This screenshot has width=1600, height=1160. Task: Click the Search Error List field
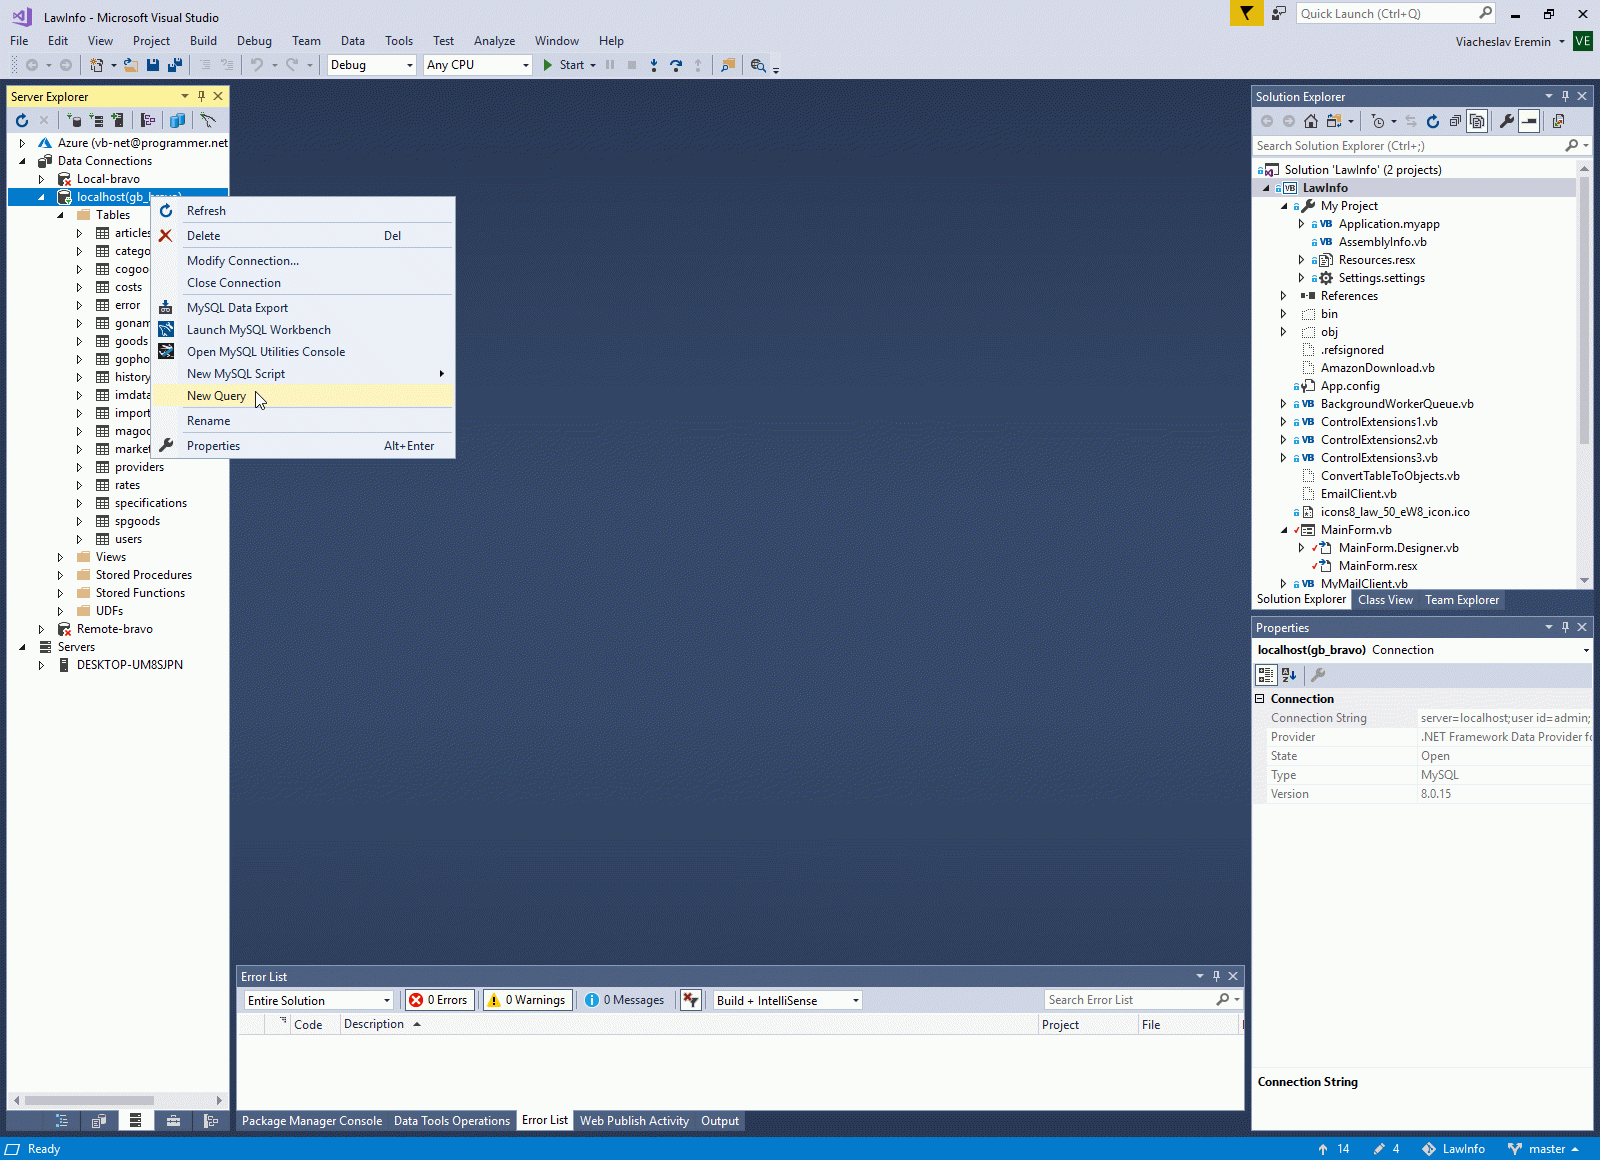tap(1143, 1000)
